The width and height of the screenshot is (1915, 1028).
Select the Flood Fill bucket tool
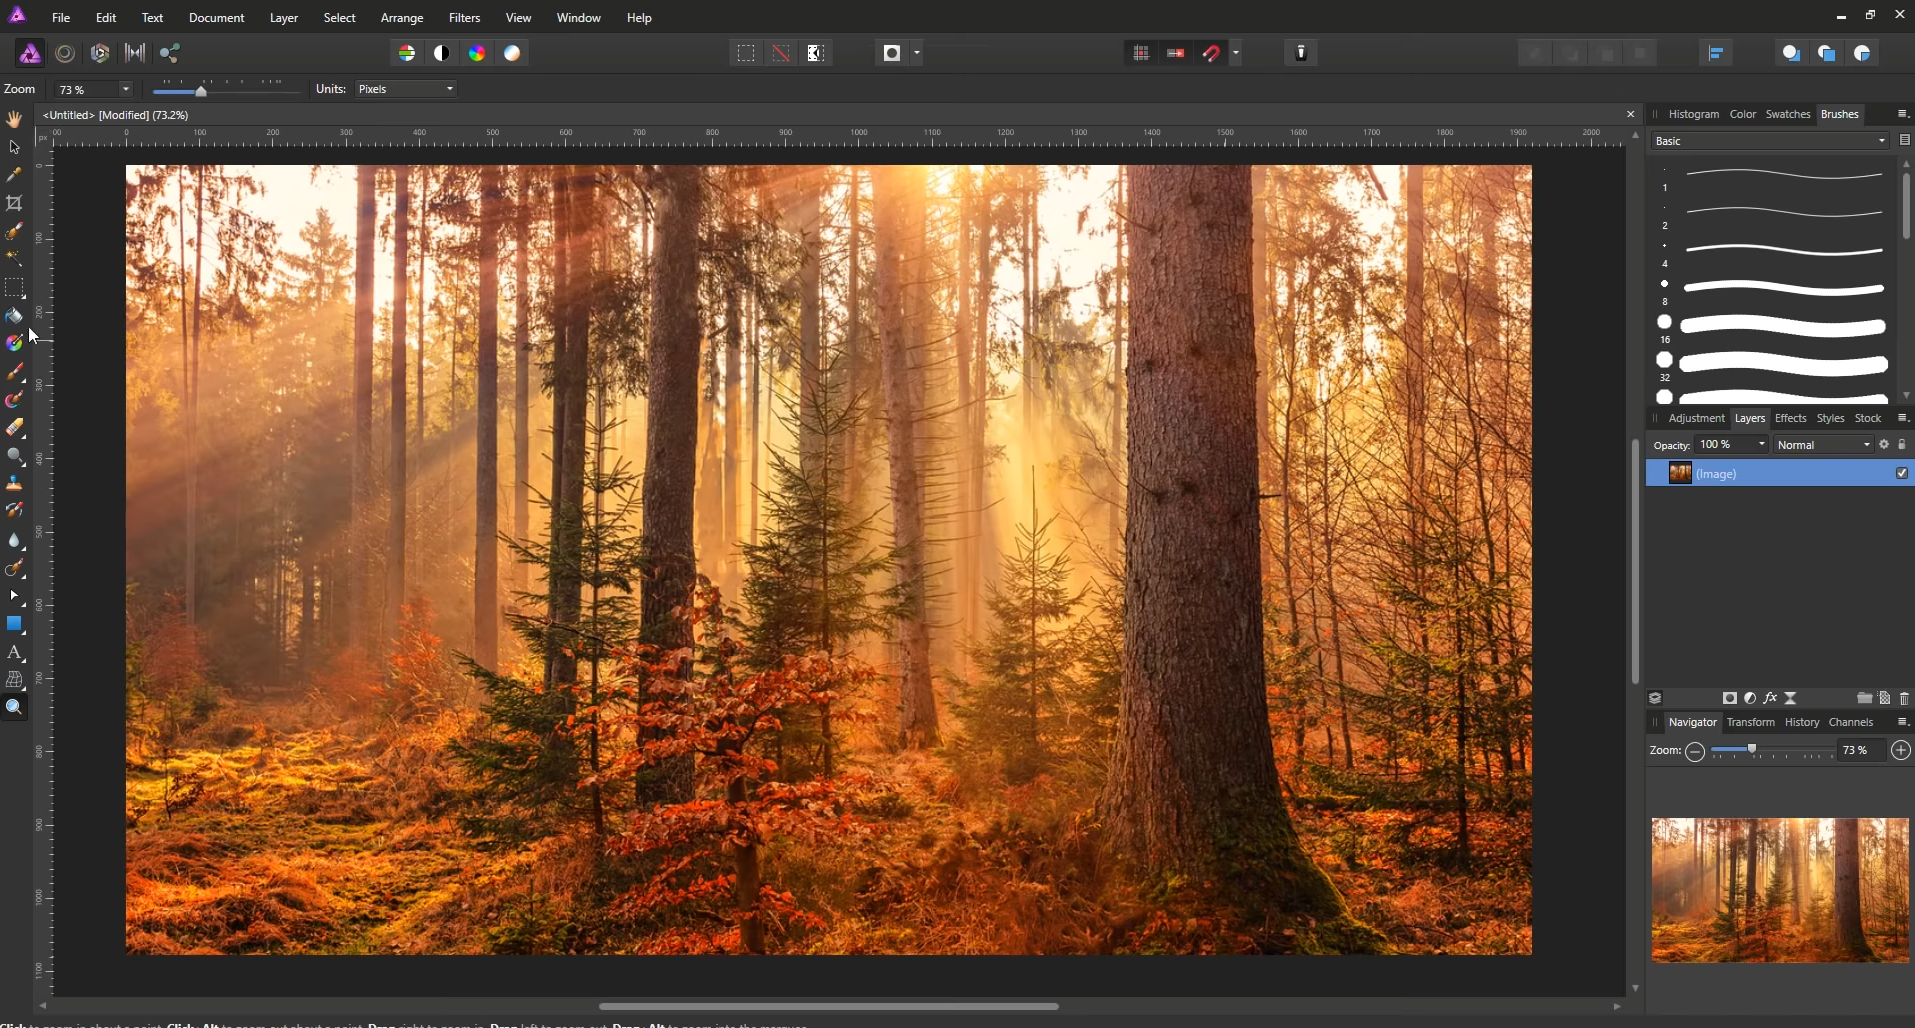[x=14, y=316]
